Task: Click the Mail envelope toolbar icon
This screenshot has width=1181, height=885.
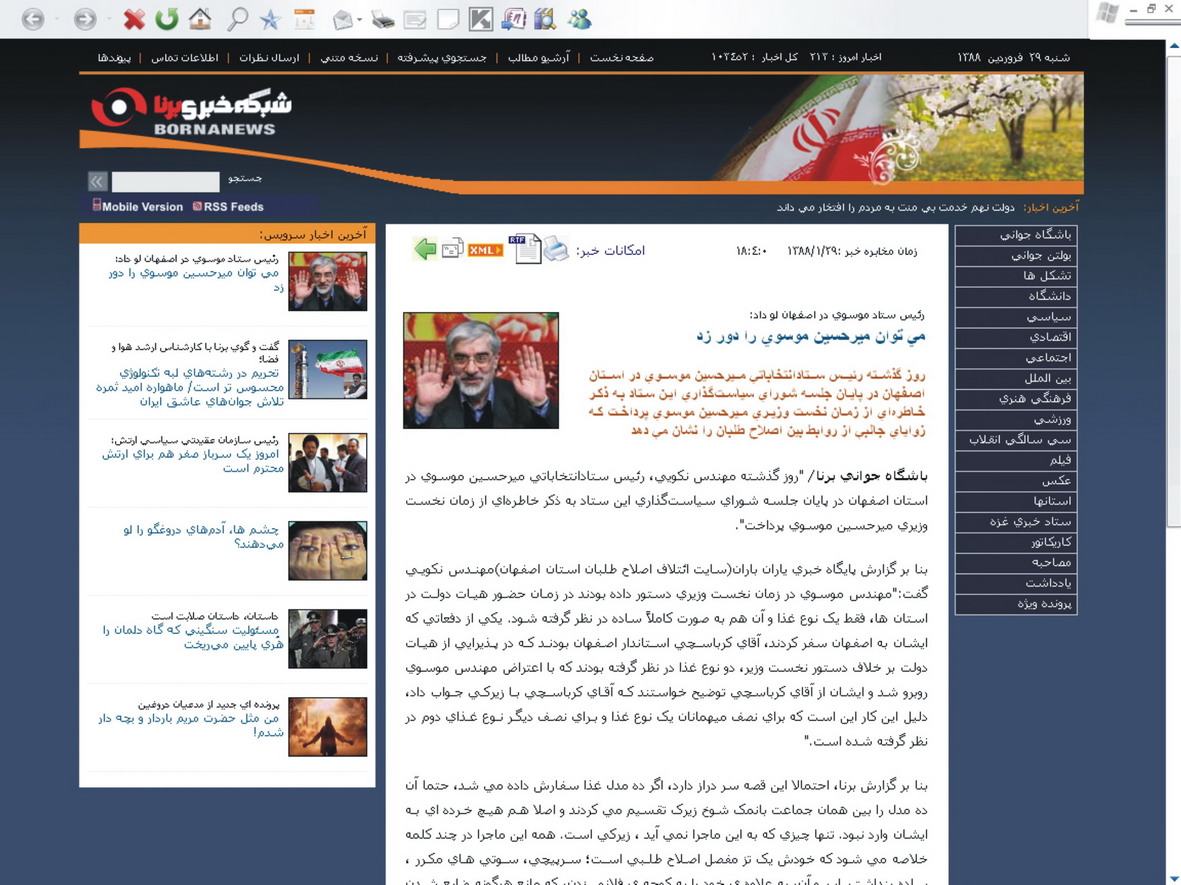Action: pyautogui.click(x=343, y=20)
